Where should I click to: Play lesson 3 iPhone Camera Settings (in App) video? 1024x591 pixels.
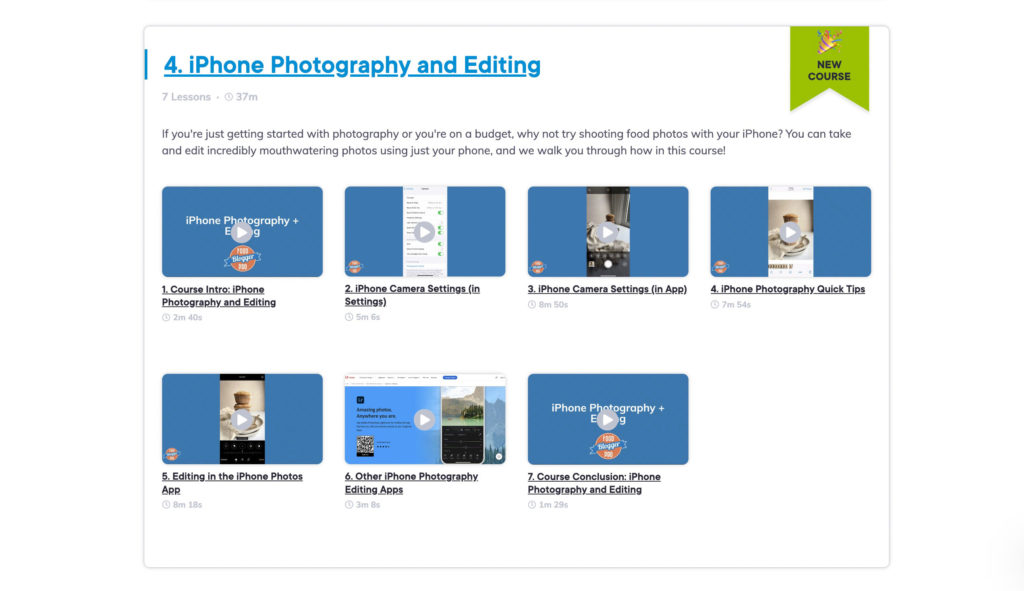607,231
